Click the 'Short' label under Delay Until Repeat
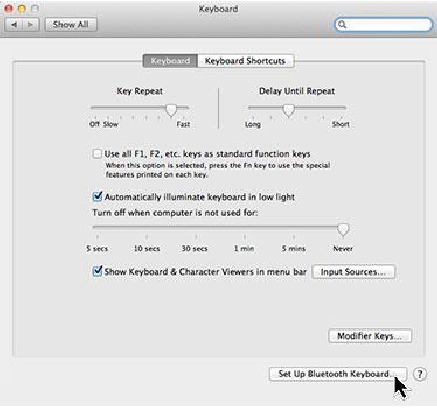The image size is (437, 408). [x=341, y=124]
